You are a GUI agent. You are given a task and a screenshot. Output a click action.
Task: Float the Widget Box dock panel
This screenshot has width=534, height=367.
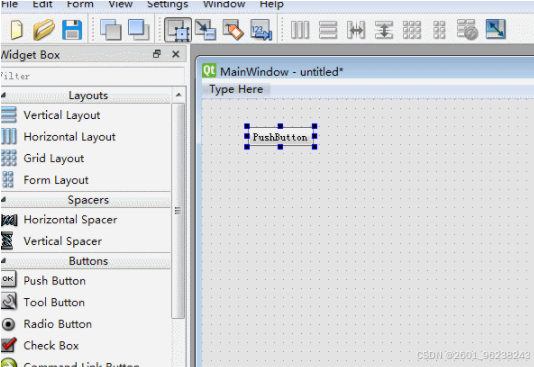point(157,54)
